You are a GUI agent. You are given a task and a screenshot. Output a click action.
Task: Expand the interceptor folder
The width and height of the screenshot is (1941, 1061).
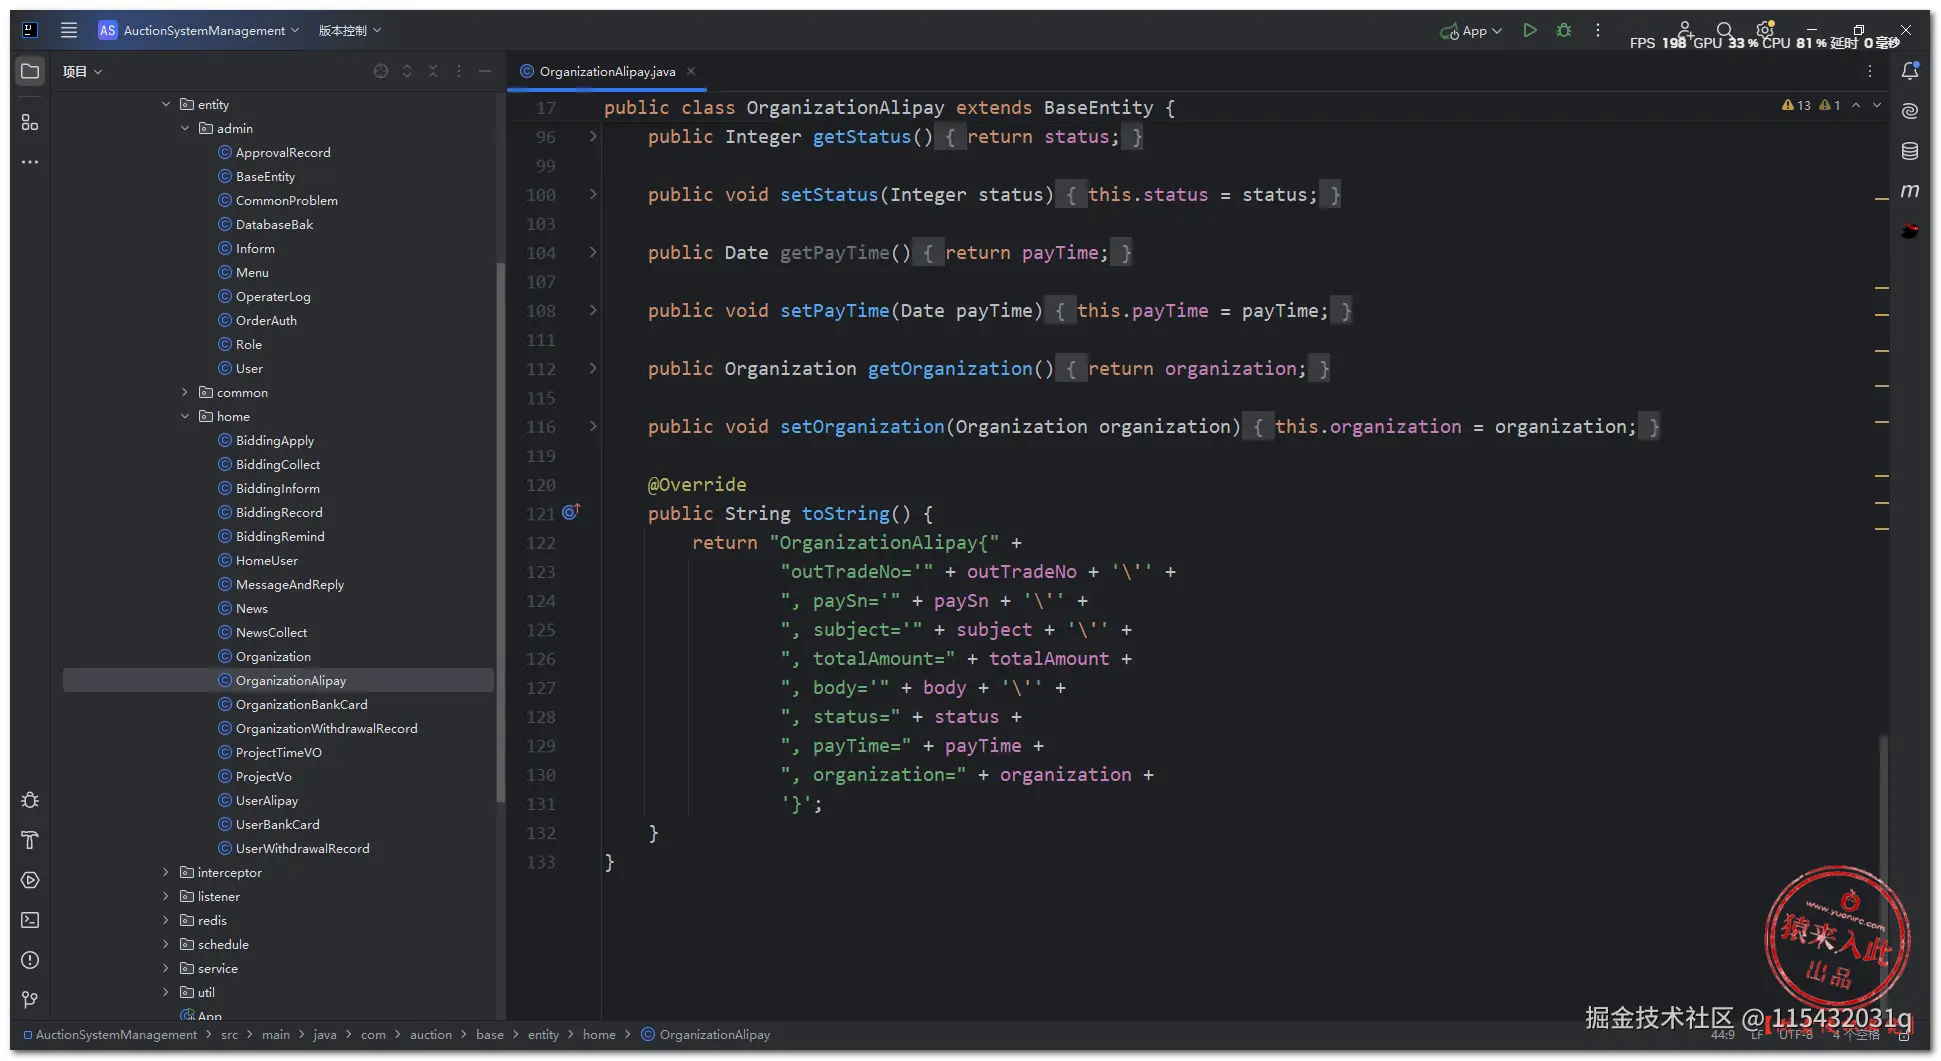pyautogui.click(x=166, y=872)
